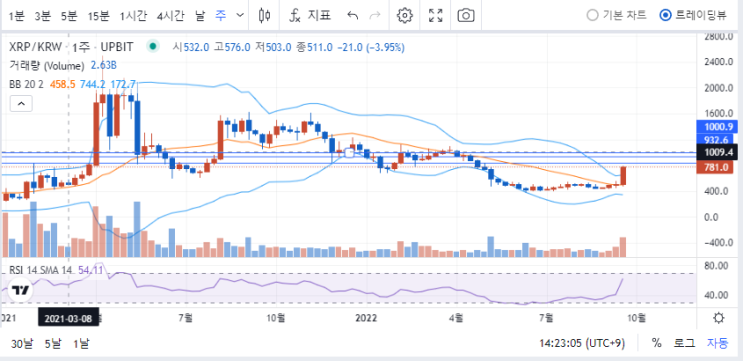Click the 2022 time axis label

(x=365, y=318)
